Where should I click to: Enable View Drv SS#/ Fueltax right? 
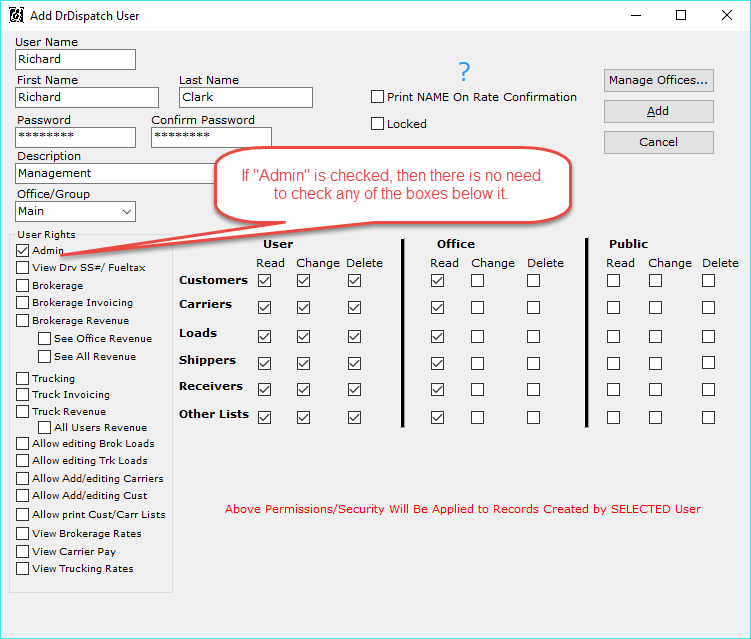click(23, 267)
